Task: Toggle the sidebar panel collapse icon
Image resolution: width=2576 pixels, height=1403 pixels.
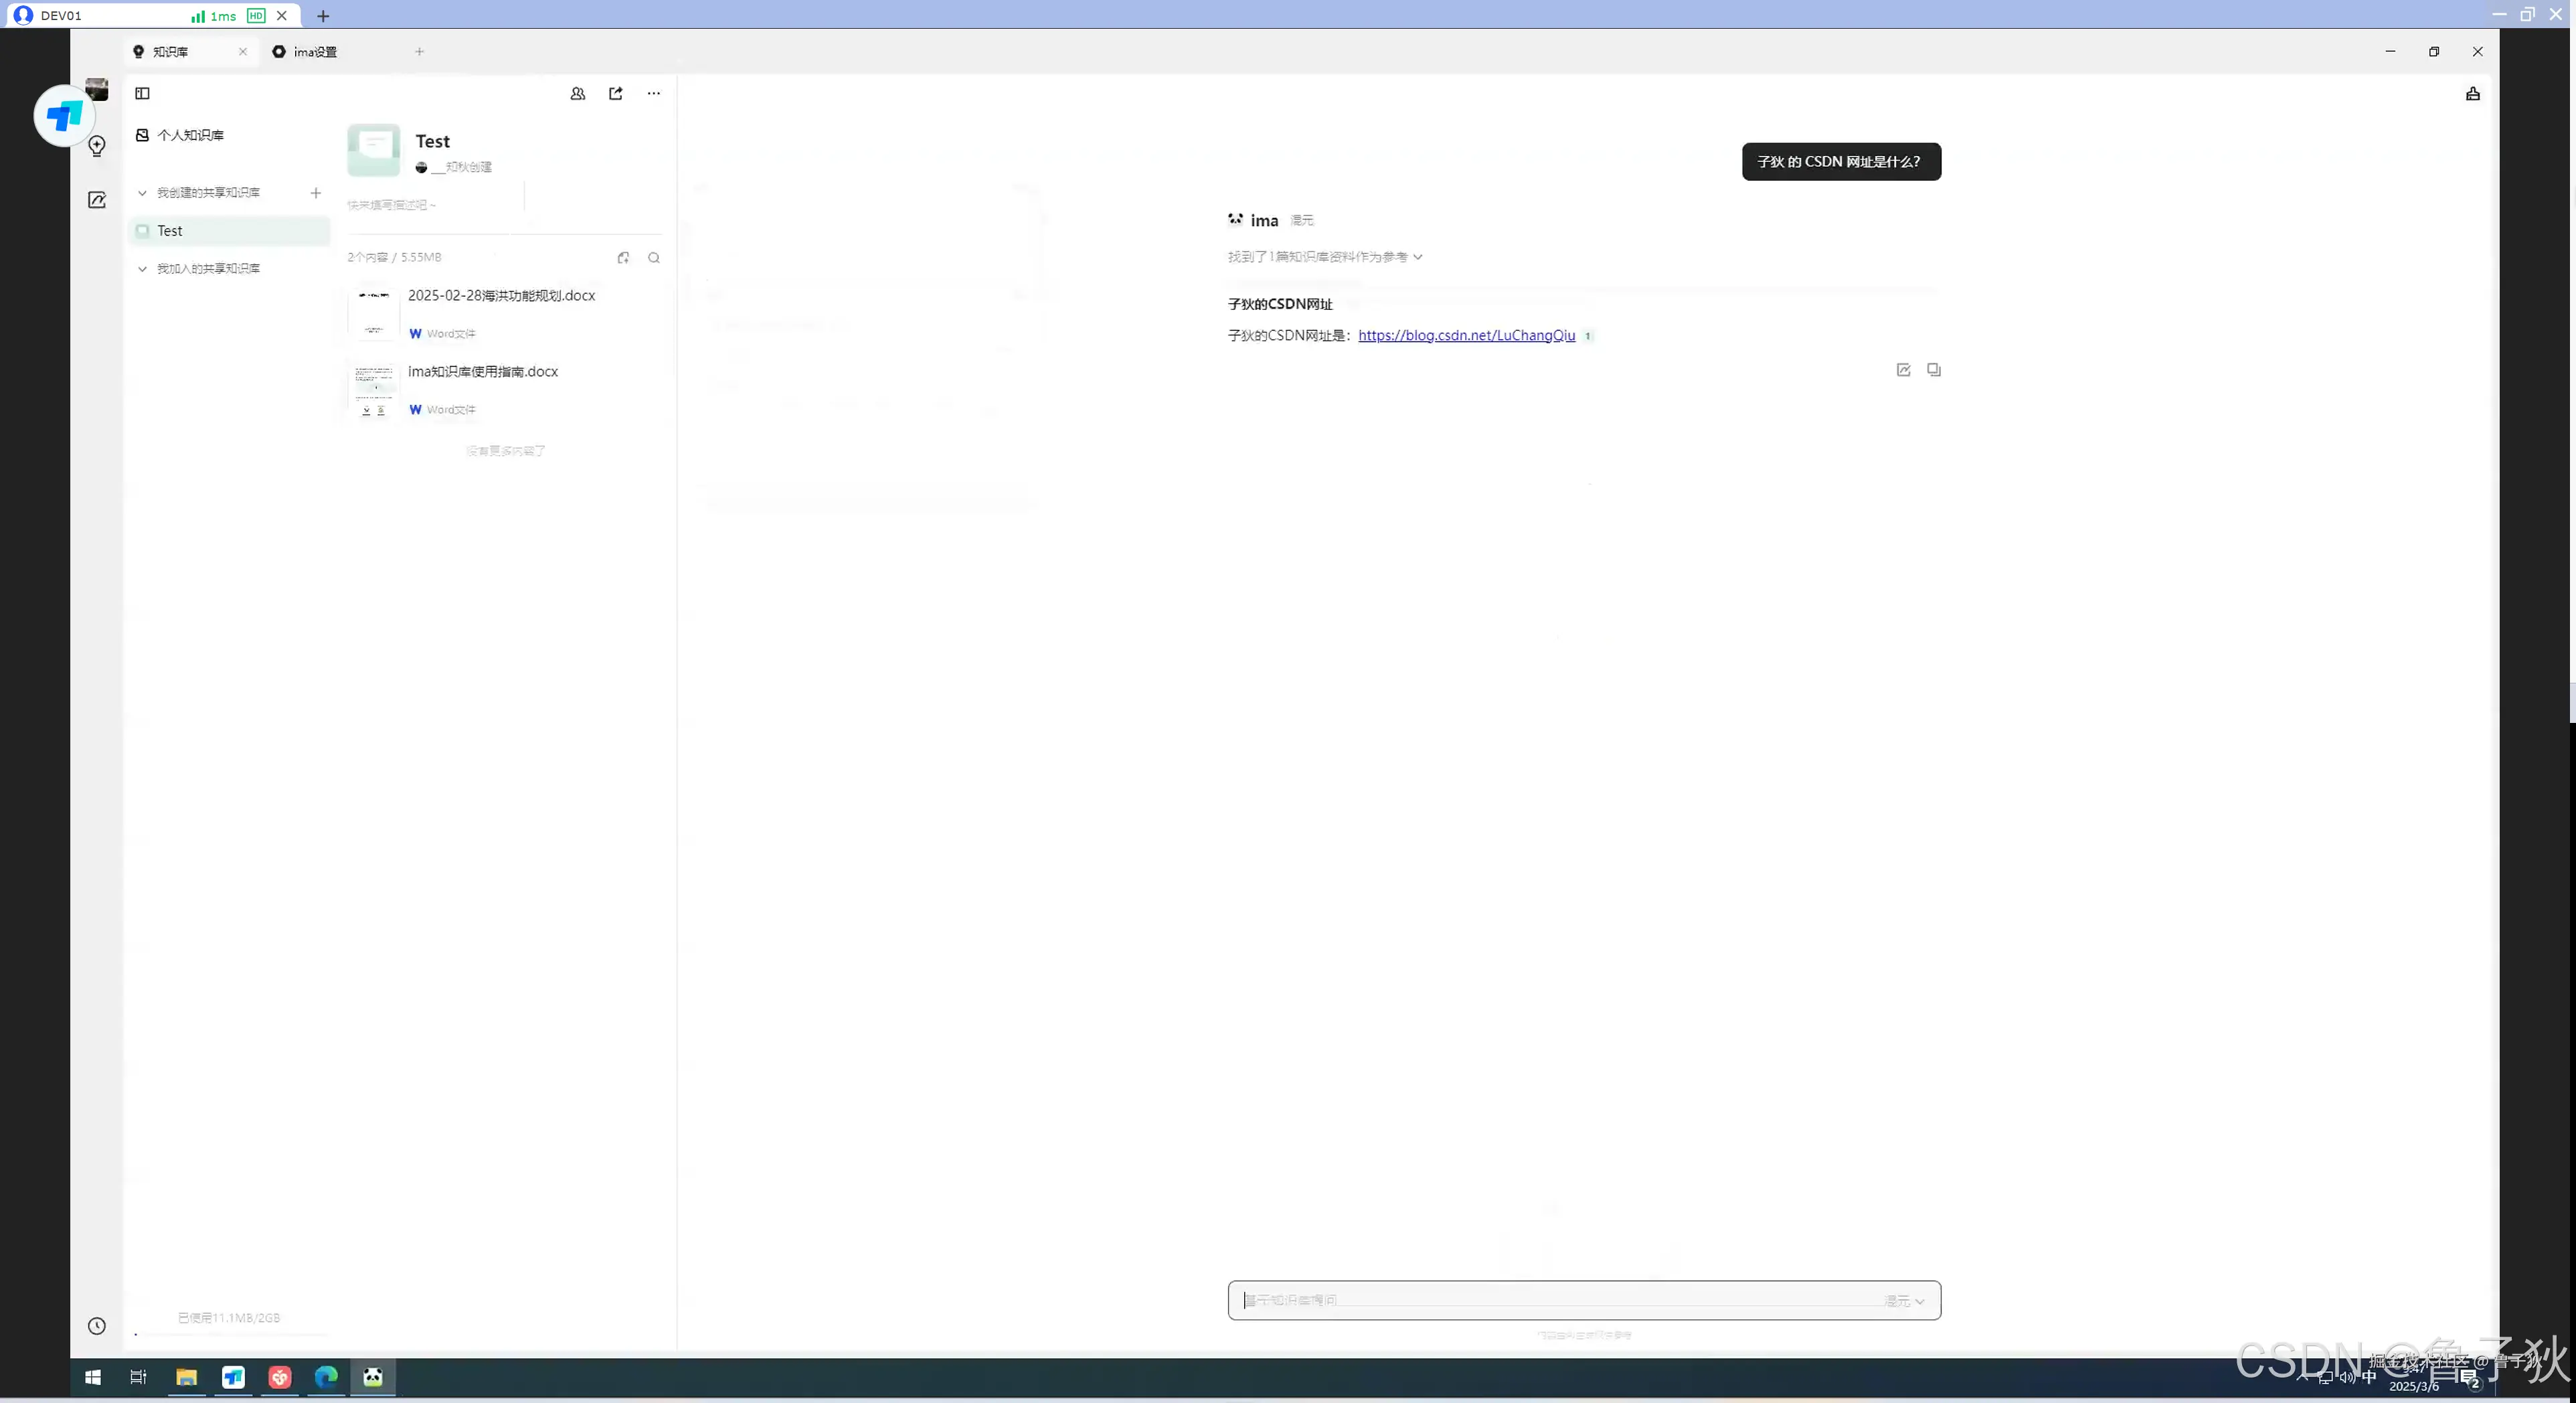Action: (x=142, y=93)
